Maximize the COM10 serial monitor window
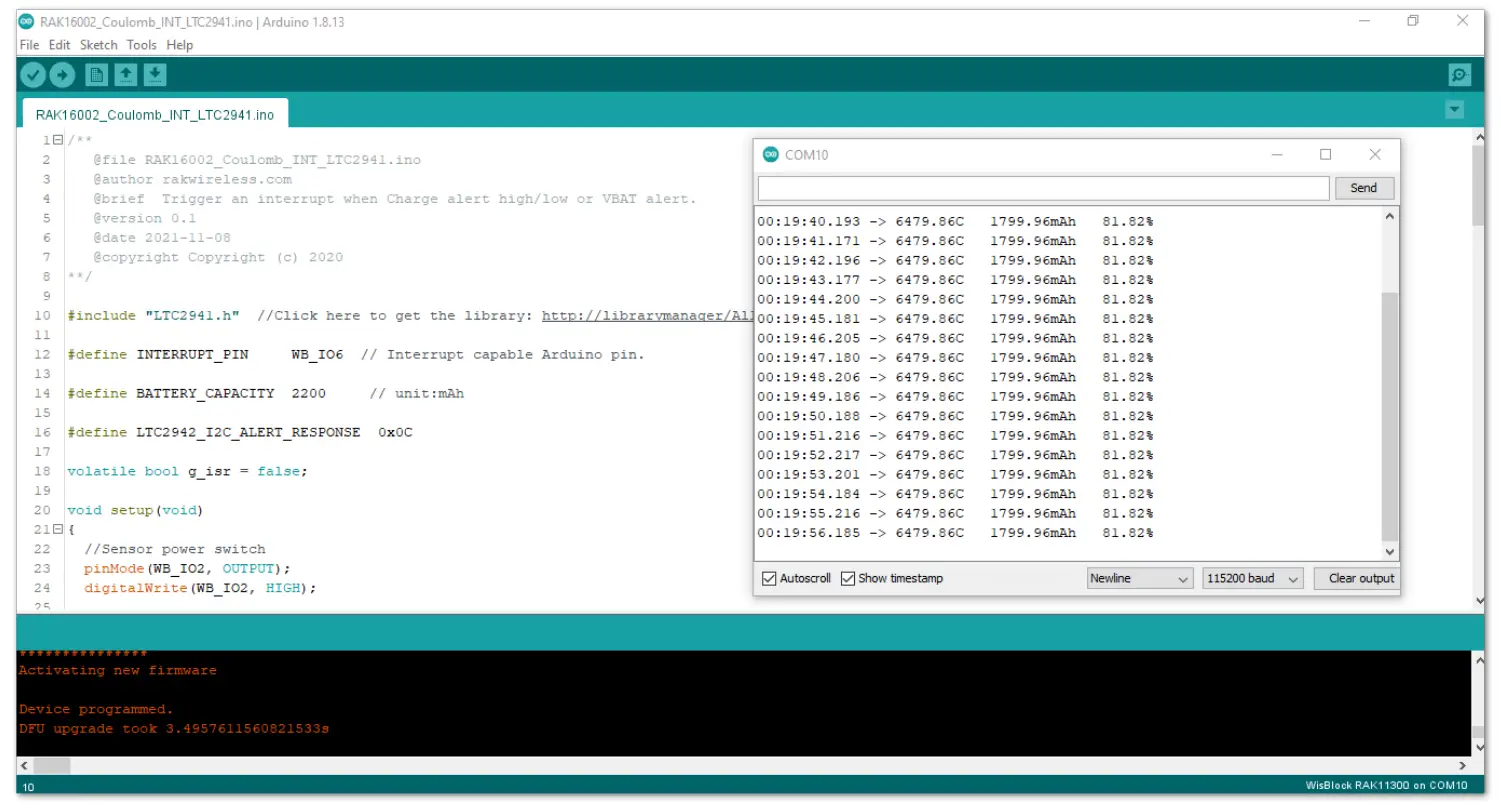 point(1326,155)
